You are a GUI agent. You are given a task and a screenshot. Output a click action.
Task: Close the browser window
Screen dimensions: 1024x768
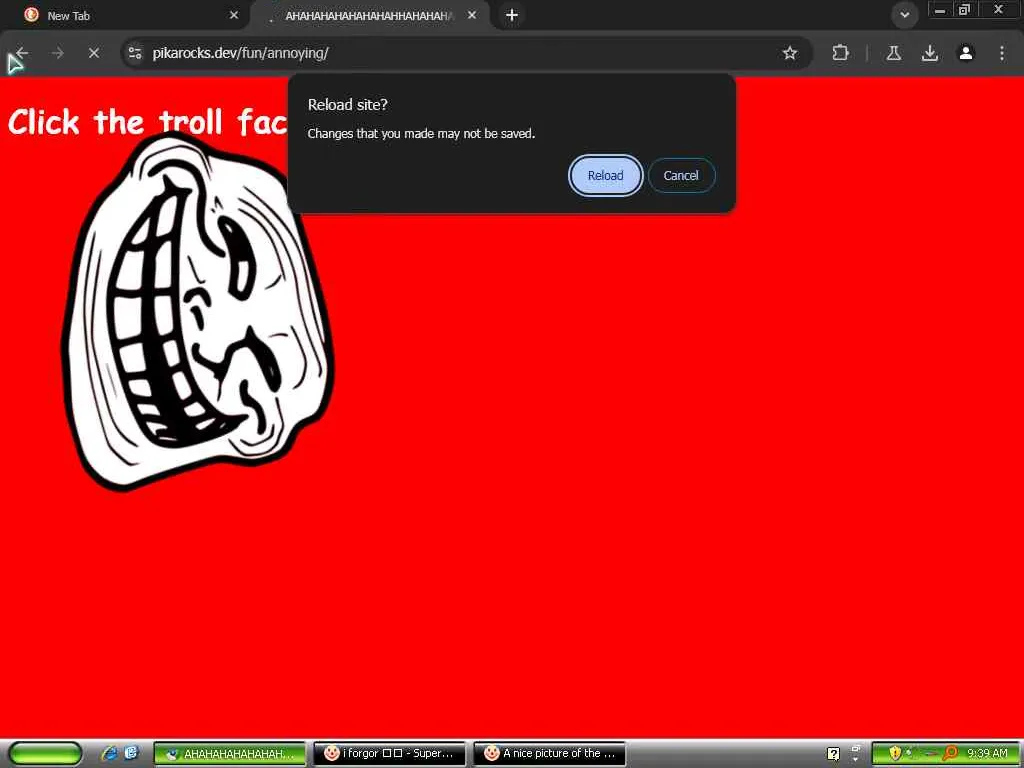pos(999,10)
